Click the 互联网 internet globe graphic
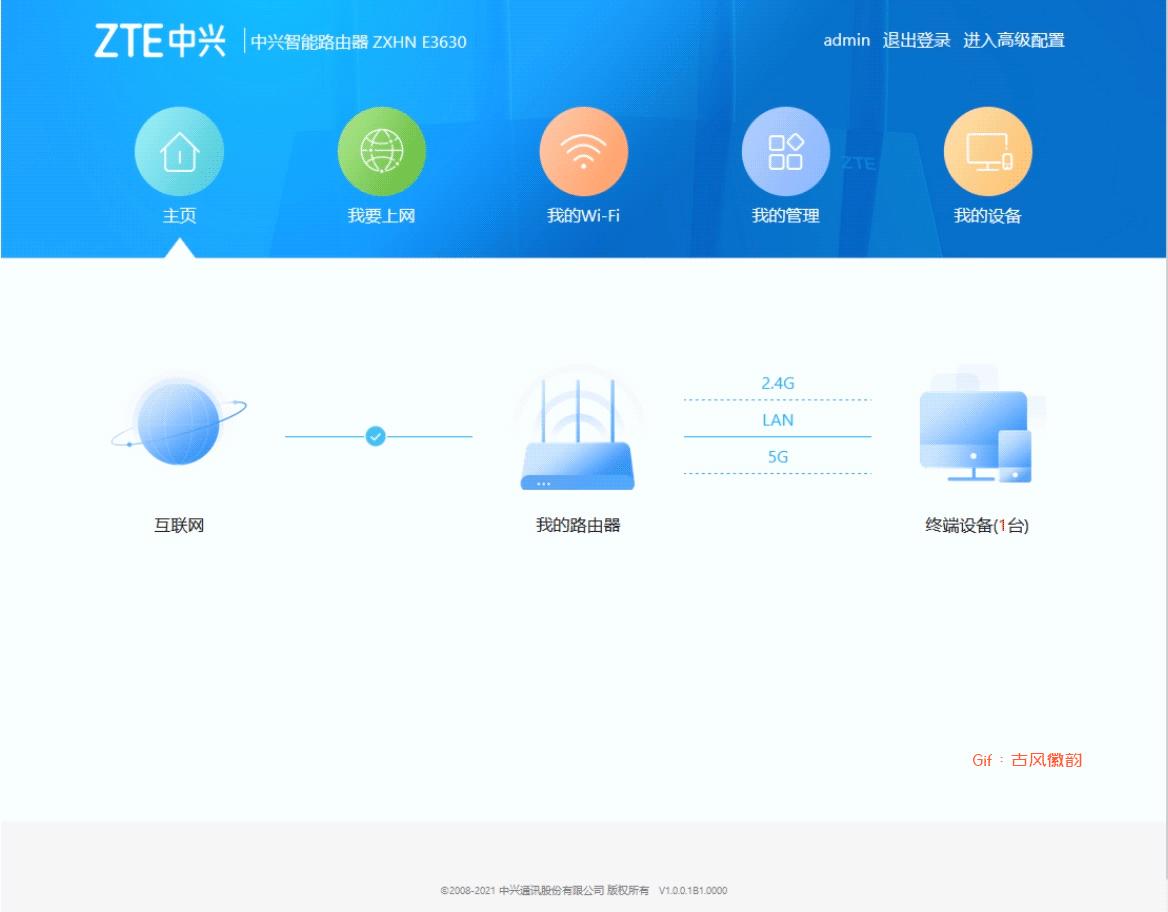The width and height of the screenshot is (1168, 912). (x=177, y=424)
